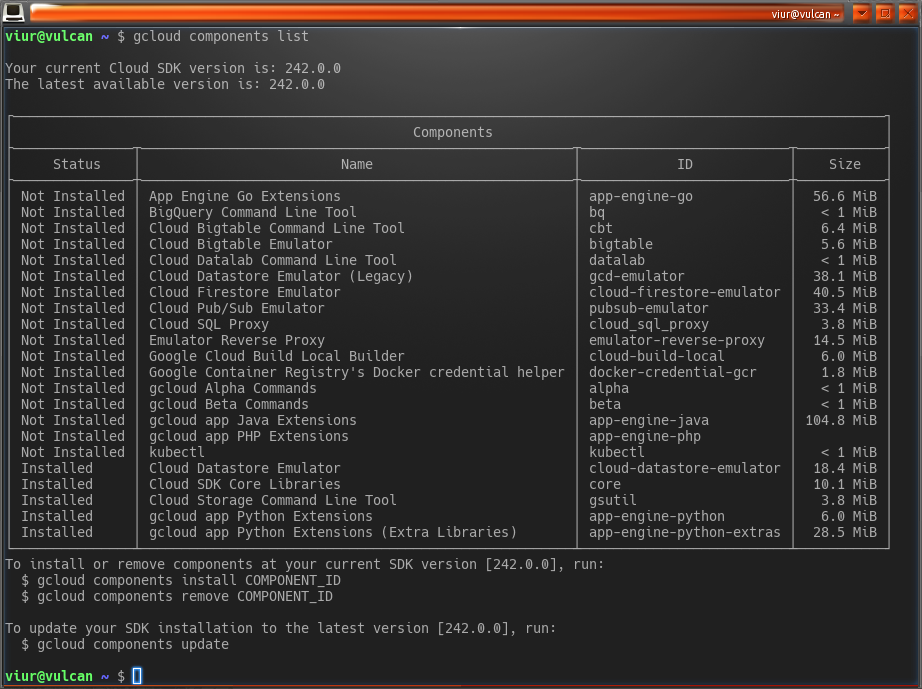Click the 'beta' component ID

[x=605, y=404]
